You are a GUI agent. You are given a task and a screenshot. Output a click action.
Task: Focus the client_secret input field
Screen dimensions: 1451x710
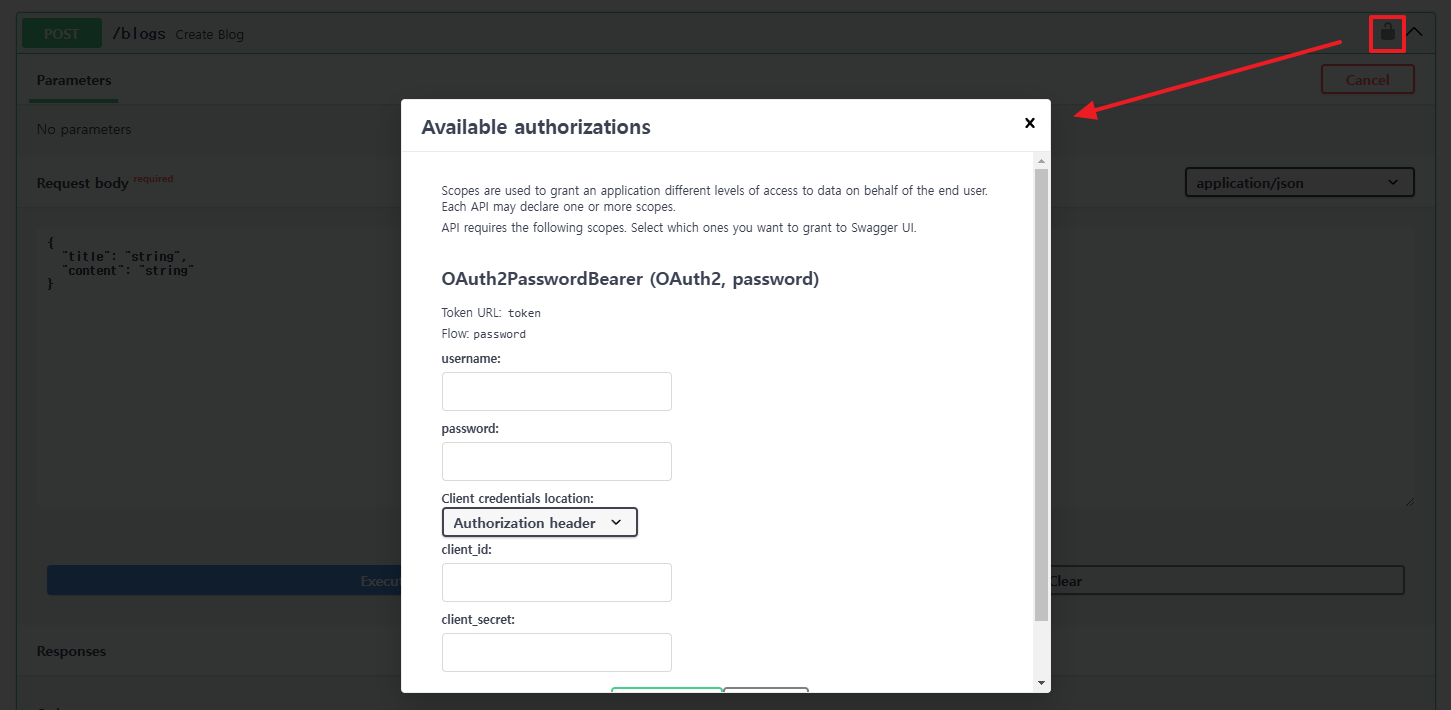(556, 652)
